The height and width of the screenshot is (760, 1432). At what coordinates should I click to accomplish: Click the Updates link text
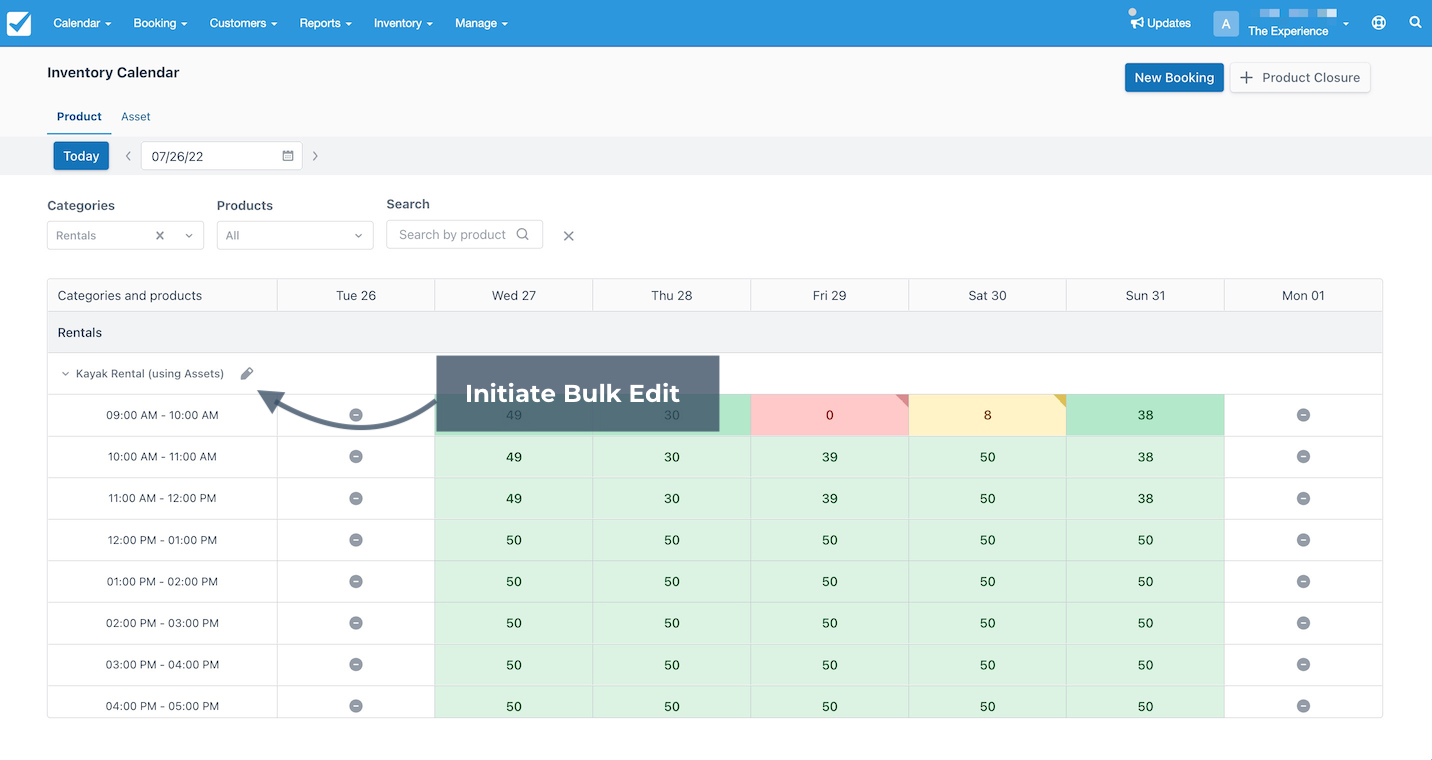tap(1169, 23)
